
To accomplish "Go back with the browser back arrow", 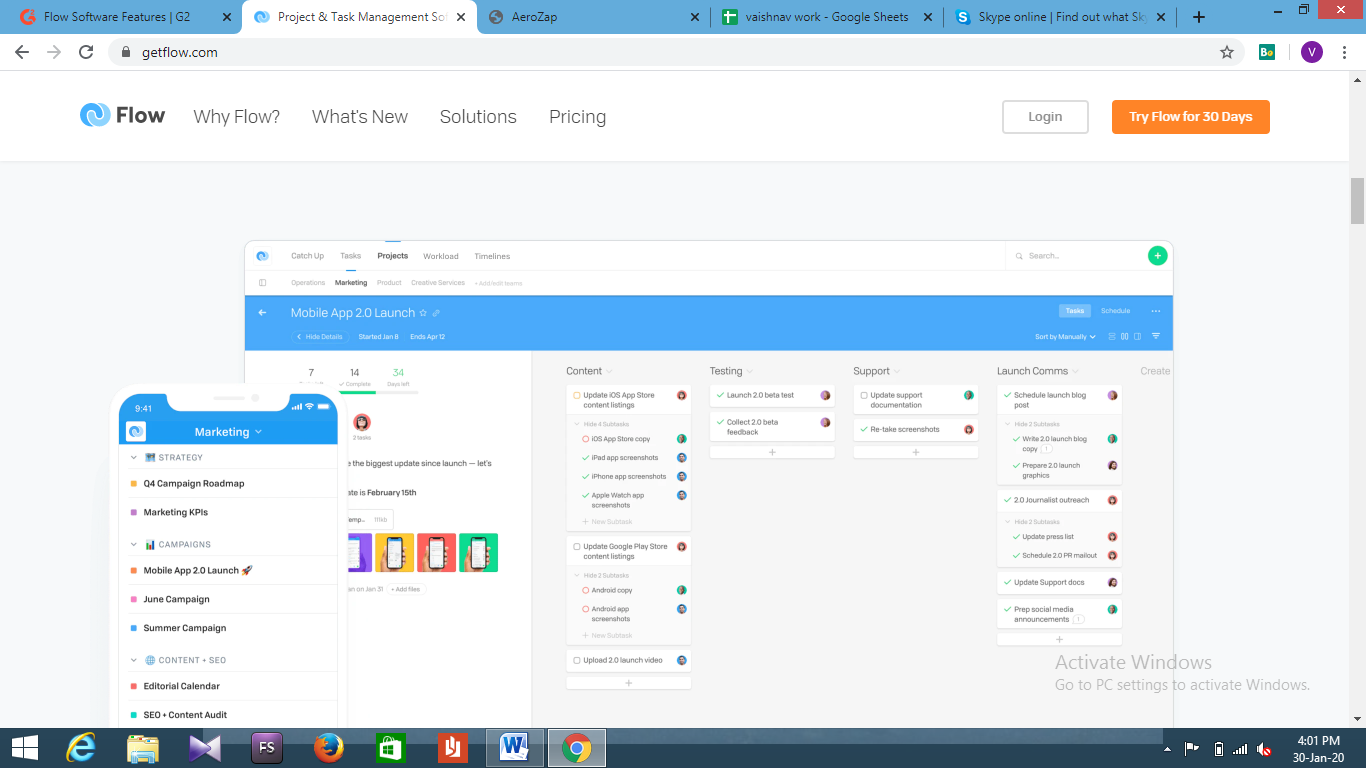I will (22, 52).
